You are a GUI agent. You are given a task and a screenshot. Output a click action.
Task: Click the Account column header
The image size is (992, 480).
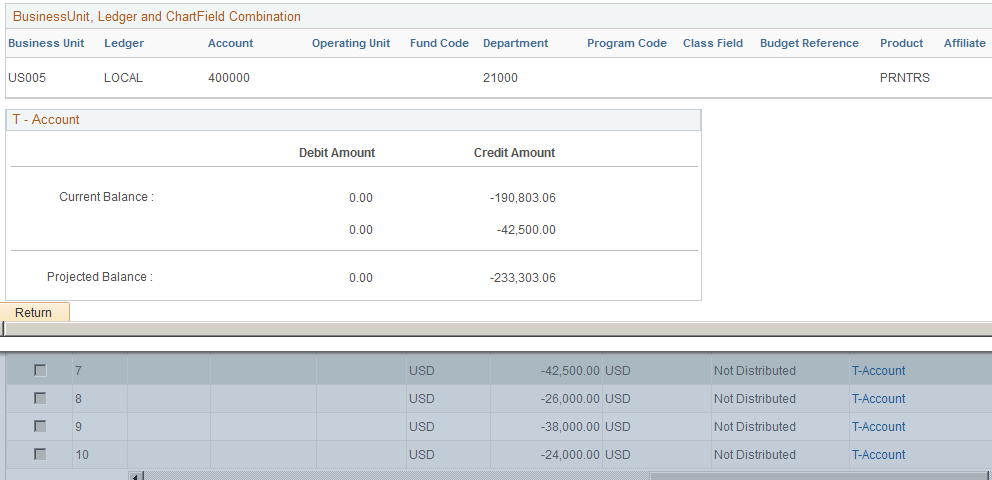point(230,44)
